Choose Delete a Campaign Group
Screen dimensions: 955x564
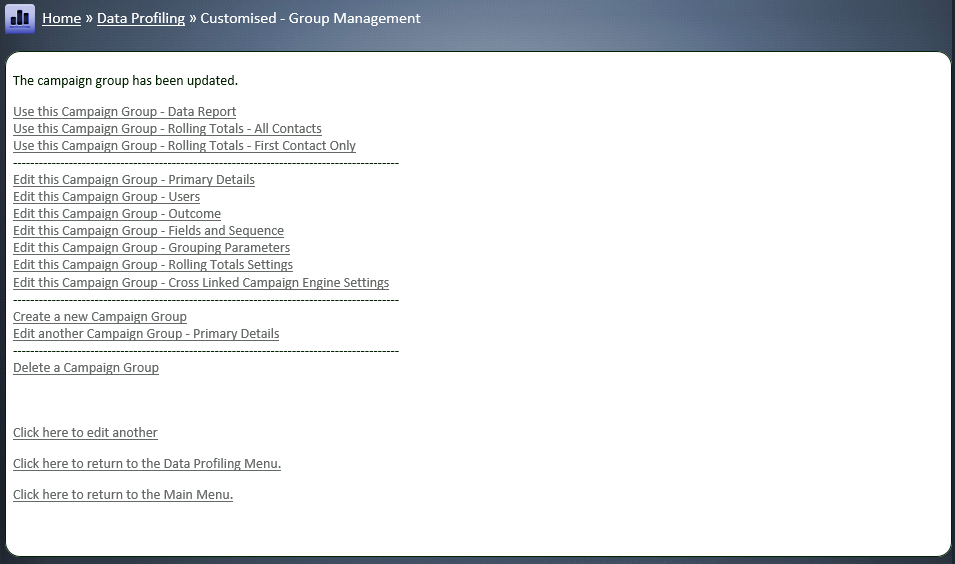[85, 368]
